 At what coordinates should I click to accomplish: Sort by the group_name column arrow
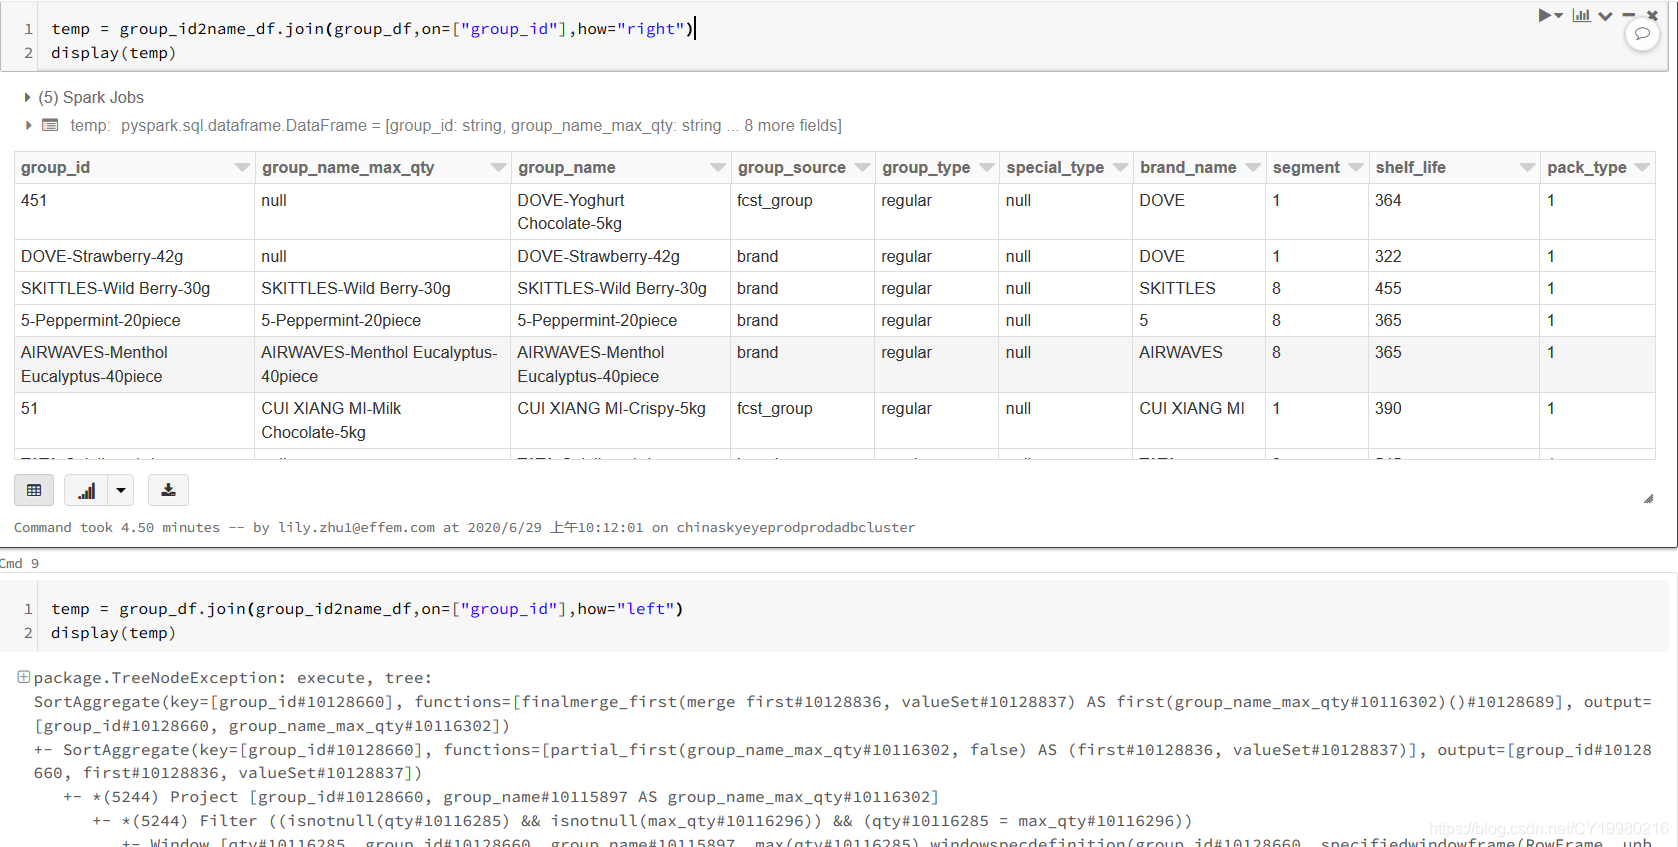(718, 167)
